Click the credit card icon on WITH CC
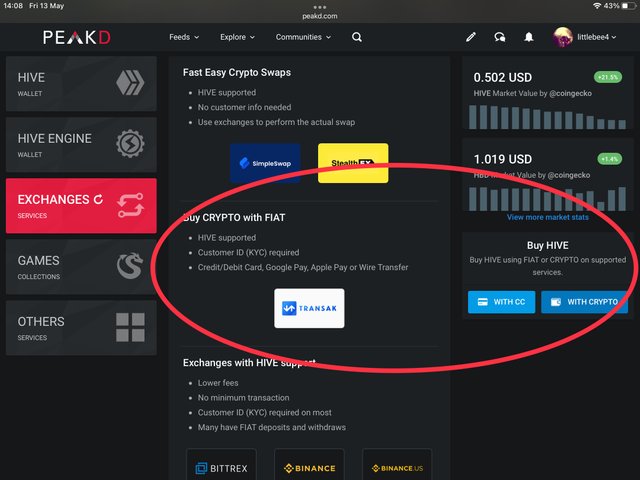Image resolution: width=640 pixels, height=480 pixels. click(482, 302)
